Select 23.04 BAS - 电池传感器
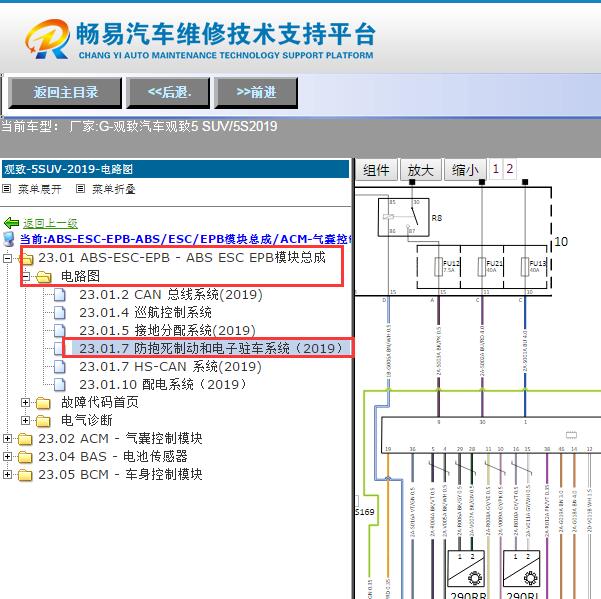This screenshot has width=601, height=599. coord(113,456)
